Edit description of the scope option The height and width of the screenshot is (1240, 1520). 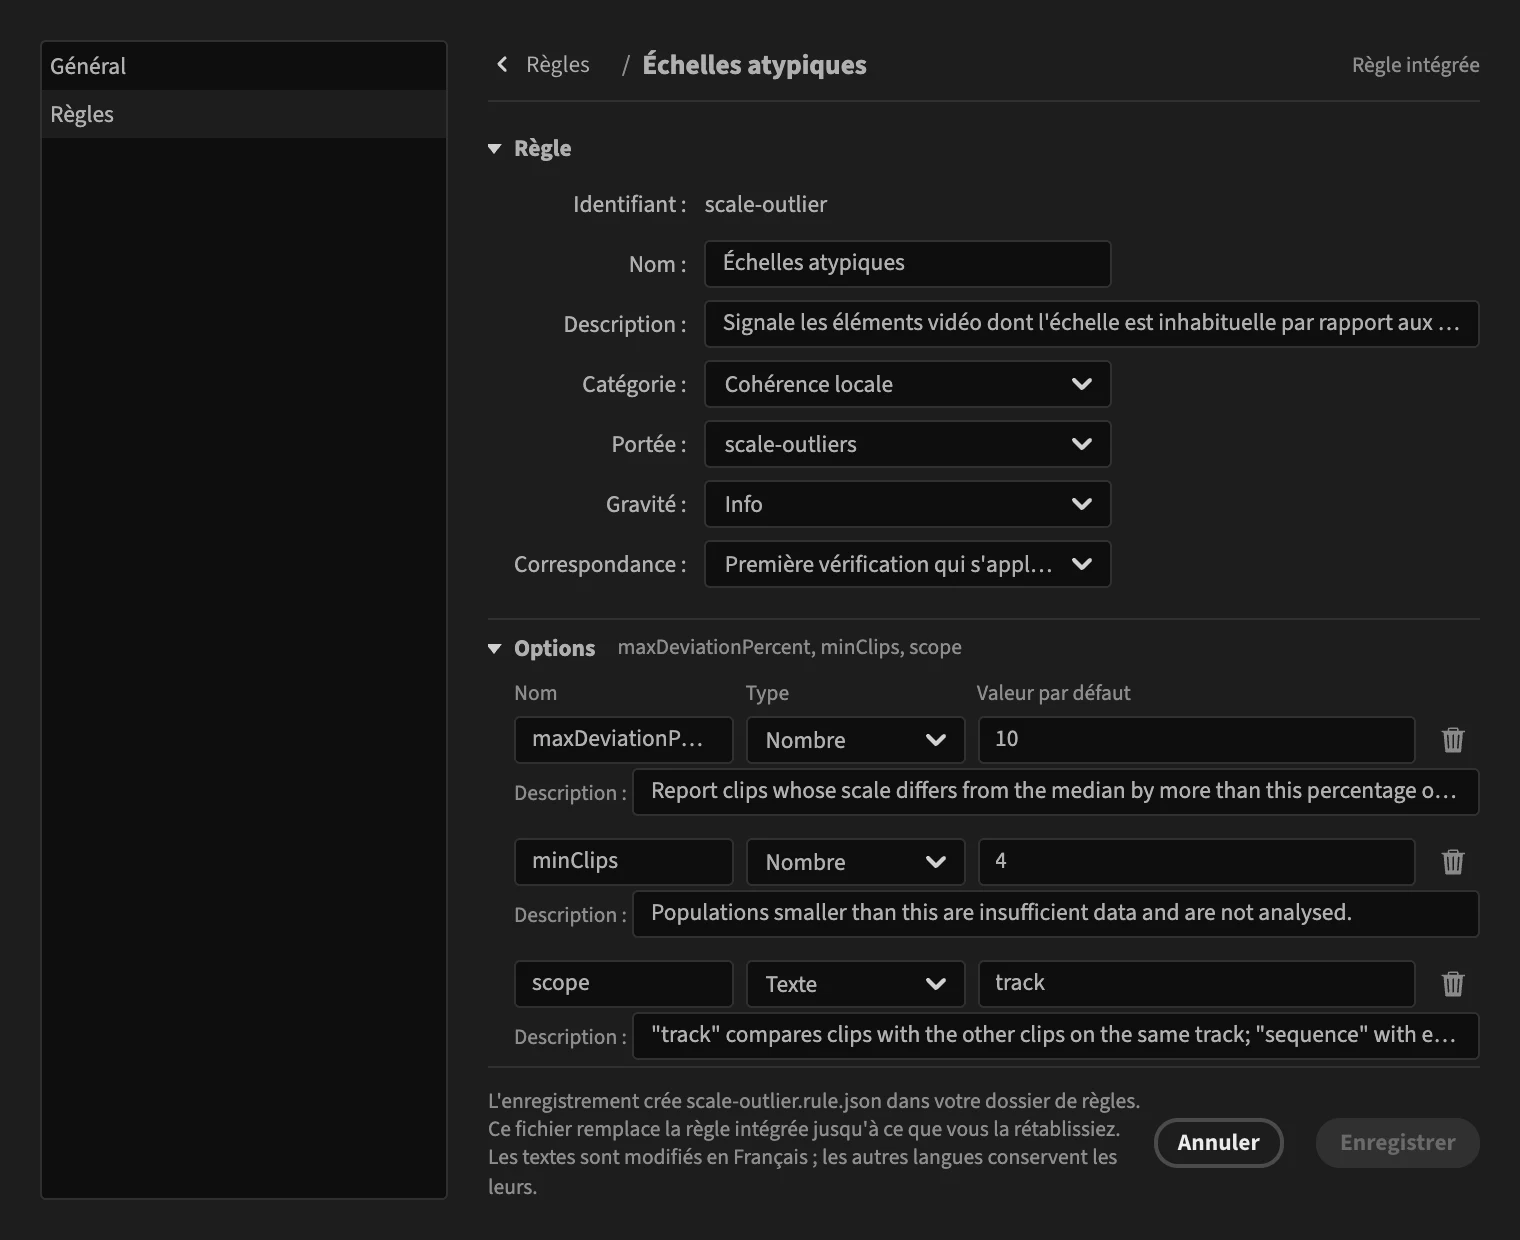point(1055,1036)
